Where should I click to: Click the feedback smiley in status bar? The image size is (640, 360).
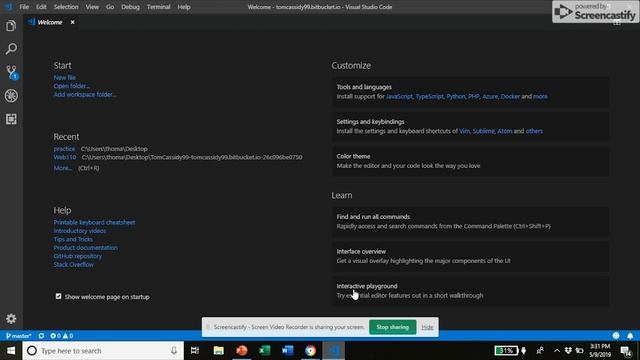tap(616, 336)
